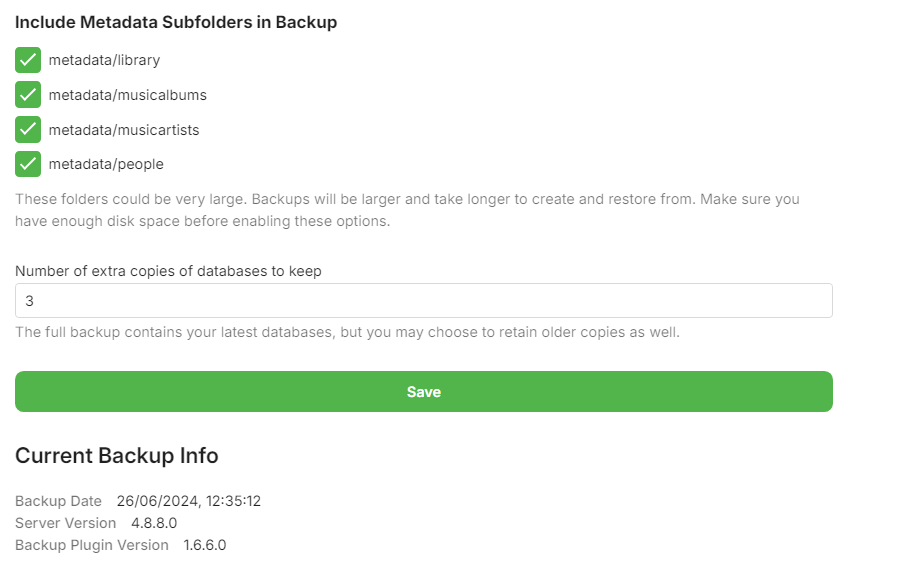The width and height of the screenshot is (920, 561).
Task: Click the metadata/musicartists label text
Action: [x=124, y=130]
